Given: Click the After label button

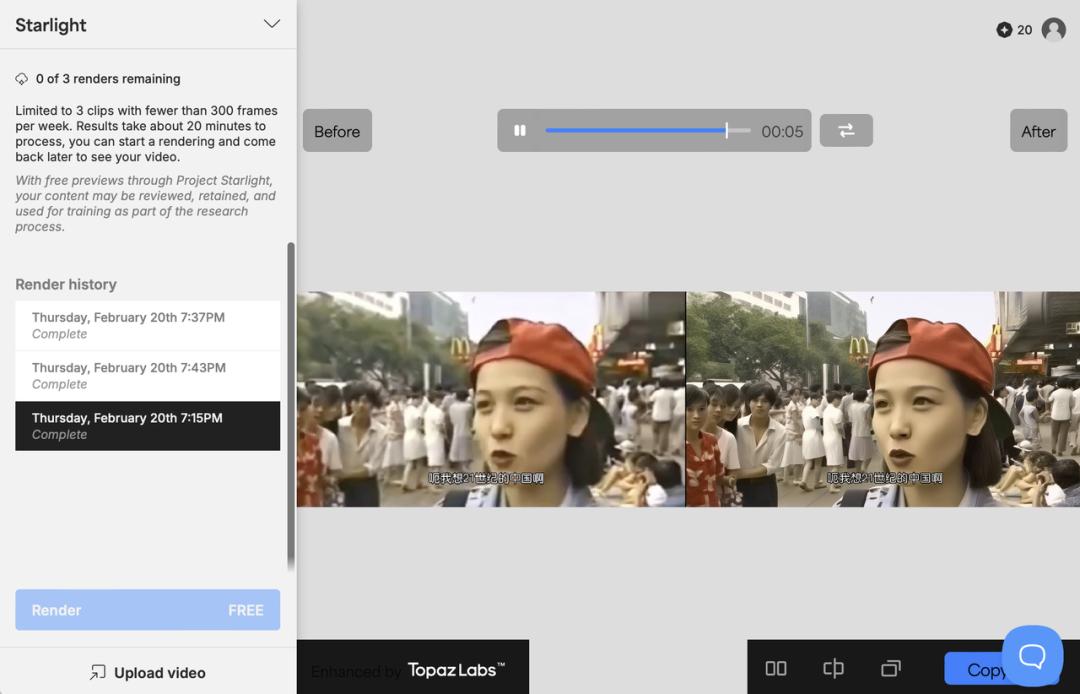Looking at the screenshot, I should click(1038, 131).
